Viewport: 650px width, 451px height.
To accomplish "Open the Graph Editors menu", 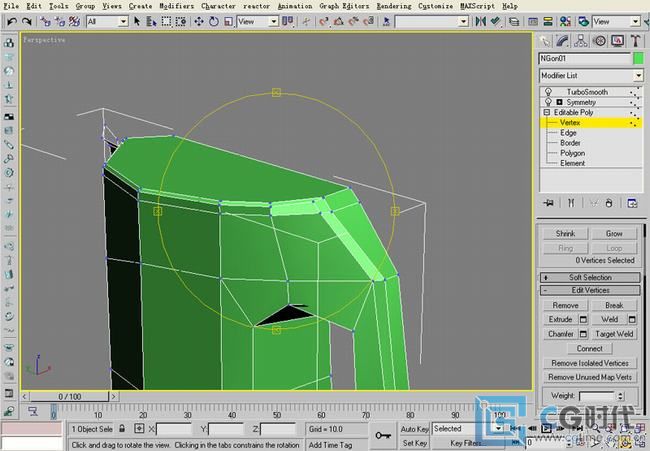I will pyautogui.click(x=344, y=6).
